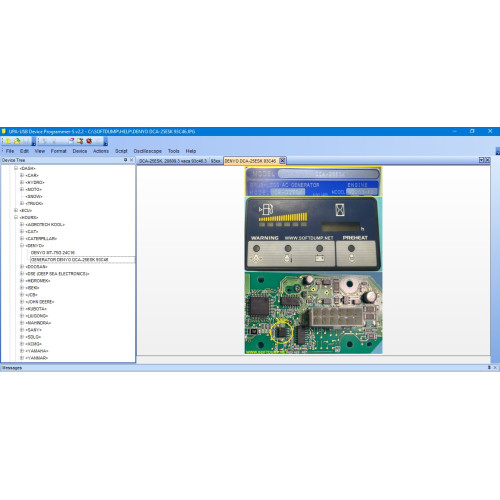Select the JOHN DEERE tree item
This screenshot has width=500, height=500.
click(40, 302)
